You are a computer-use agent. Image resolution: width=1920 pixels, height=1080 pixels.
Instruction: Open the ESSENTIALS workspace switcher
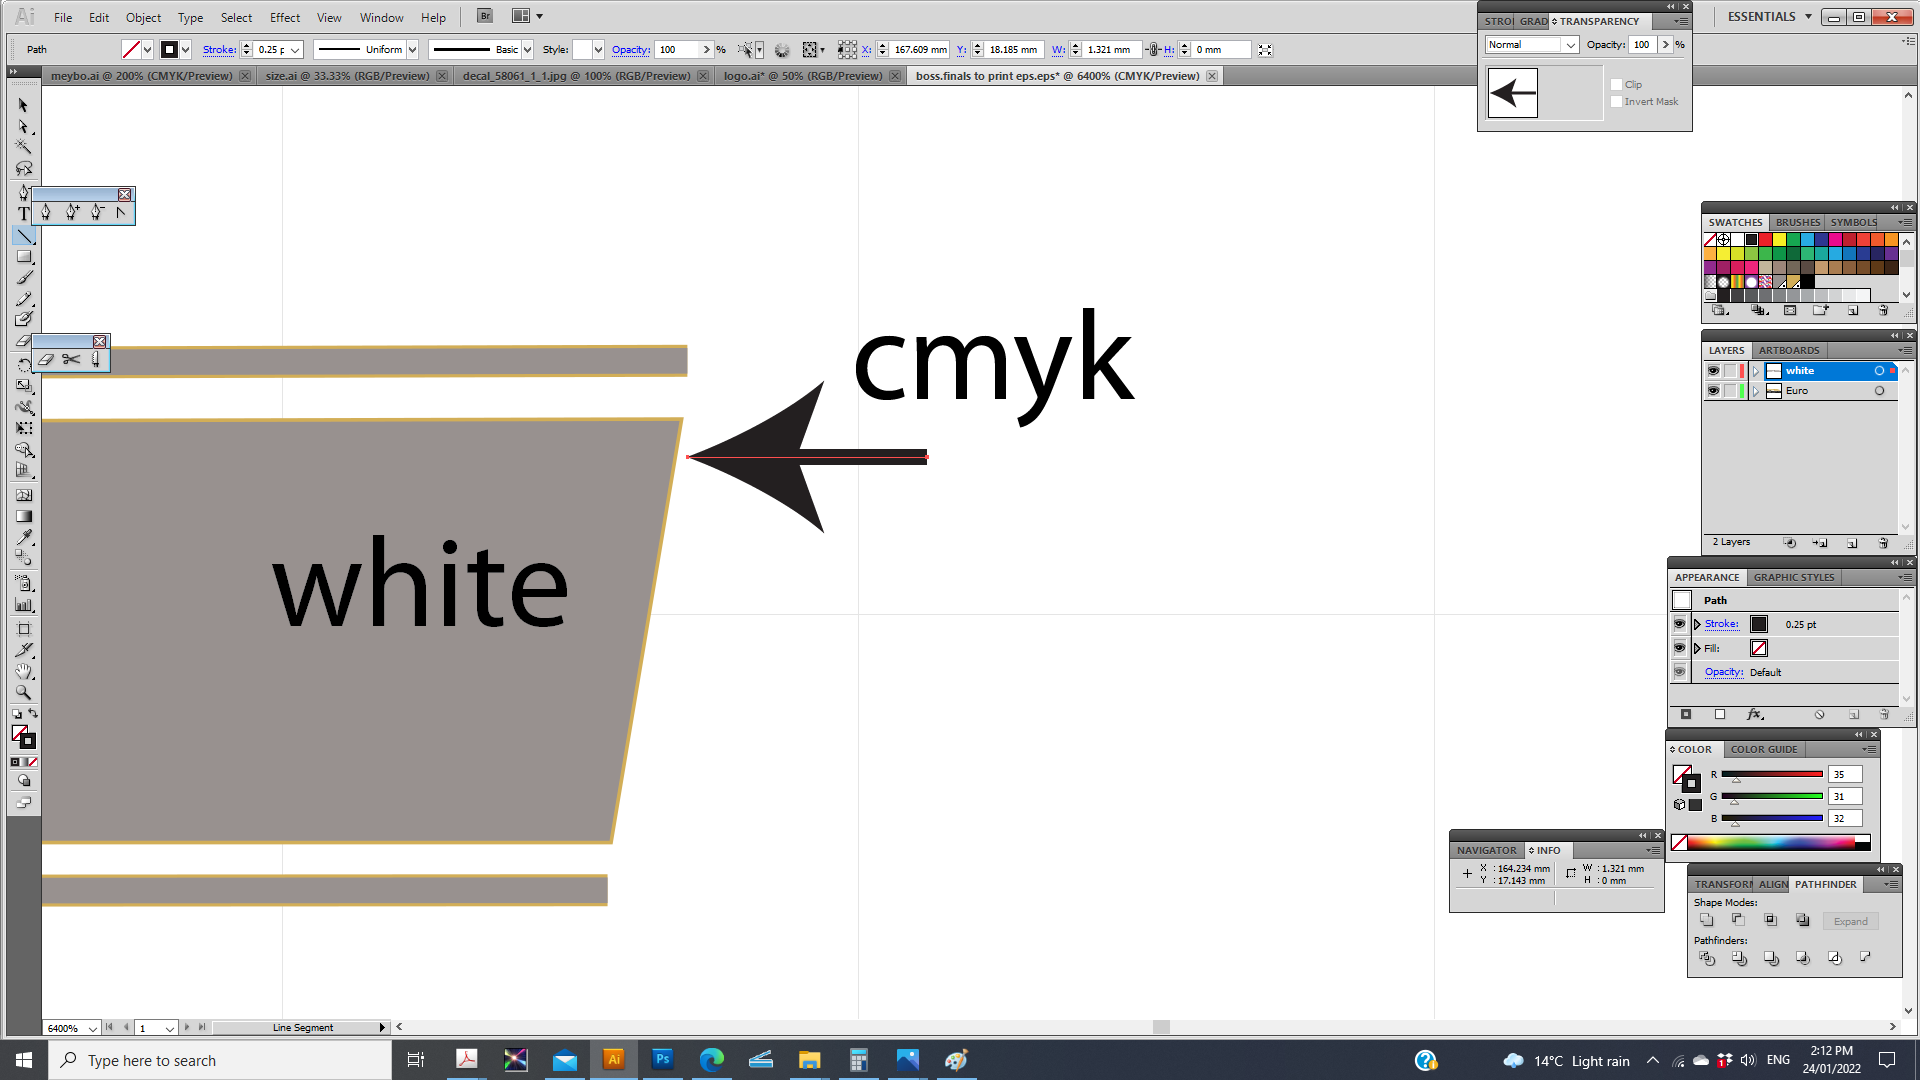pyautogui.click(x=1770, y=16)
